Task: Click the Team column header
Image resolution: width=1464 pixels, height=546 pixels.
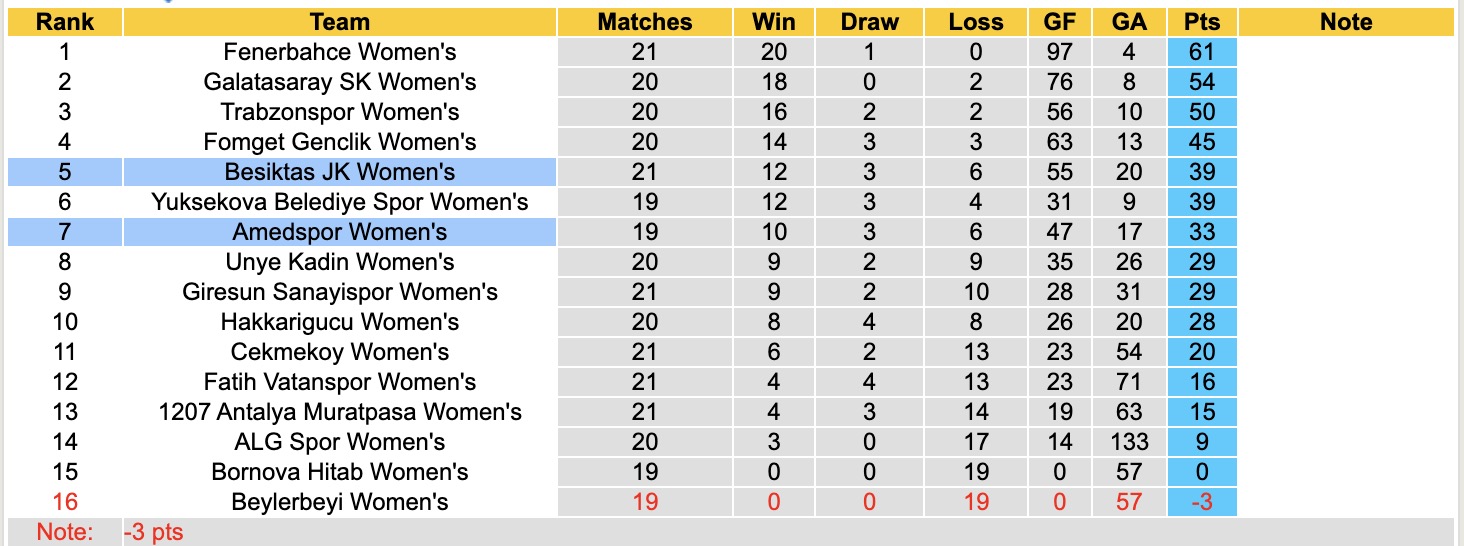Action: tap(340, 22)
